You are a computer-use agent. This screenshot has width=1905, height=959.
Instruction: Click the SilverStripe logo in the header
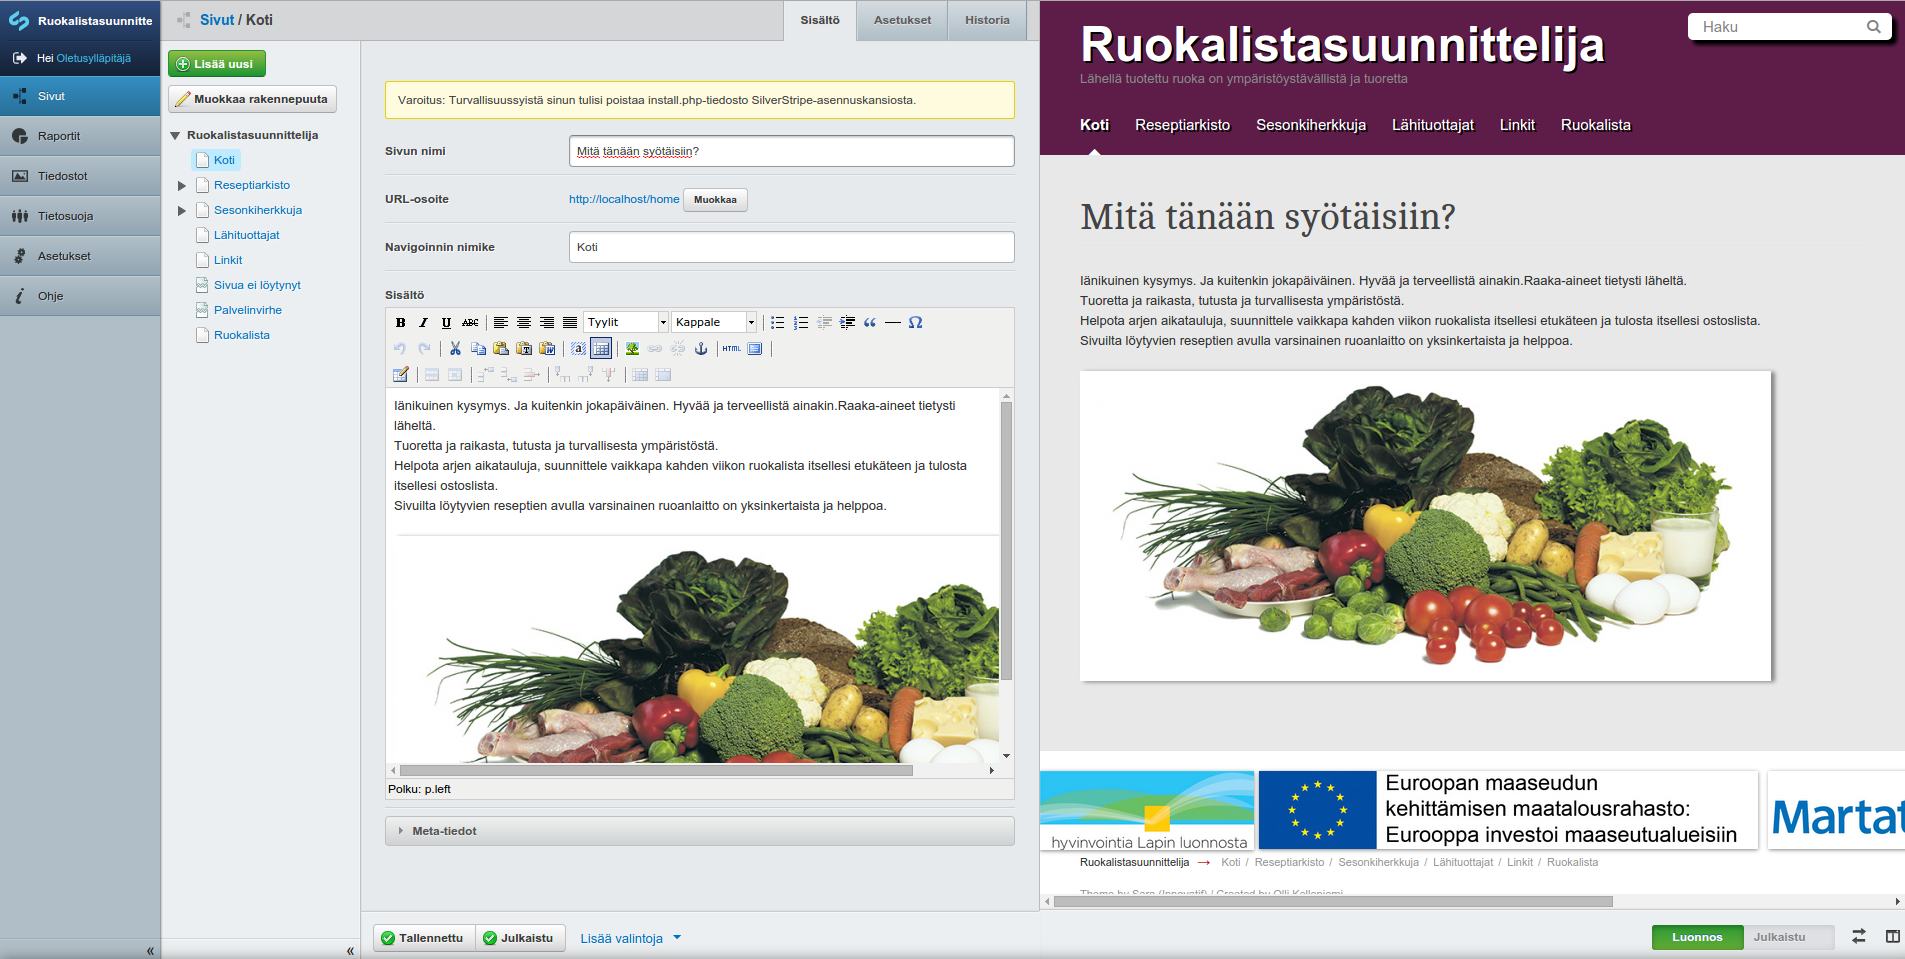[19, 20]
